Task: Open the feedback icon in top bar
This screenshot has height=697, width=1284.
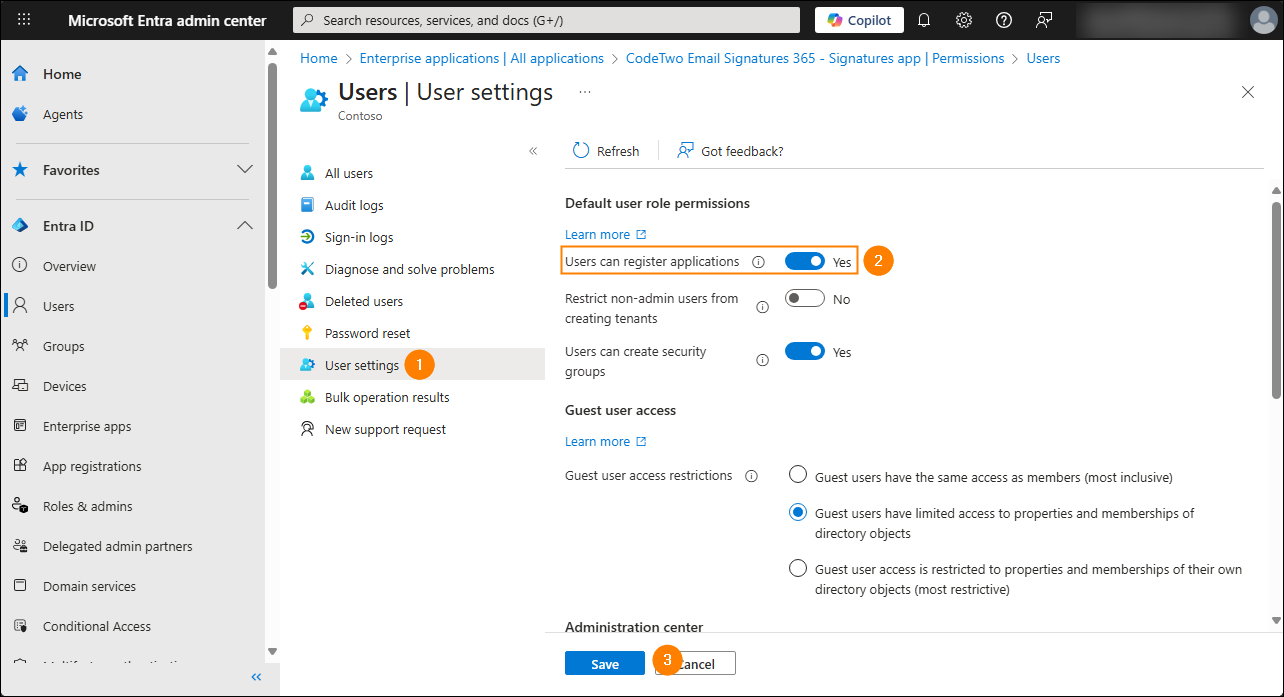Action: click(x=1044, y=20)
